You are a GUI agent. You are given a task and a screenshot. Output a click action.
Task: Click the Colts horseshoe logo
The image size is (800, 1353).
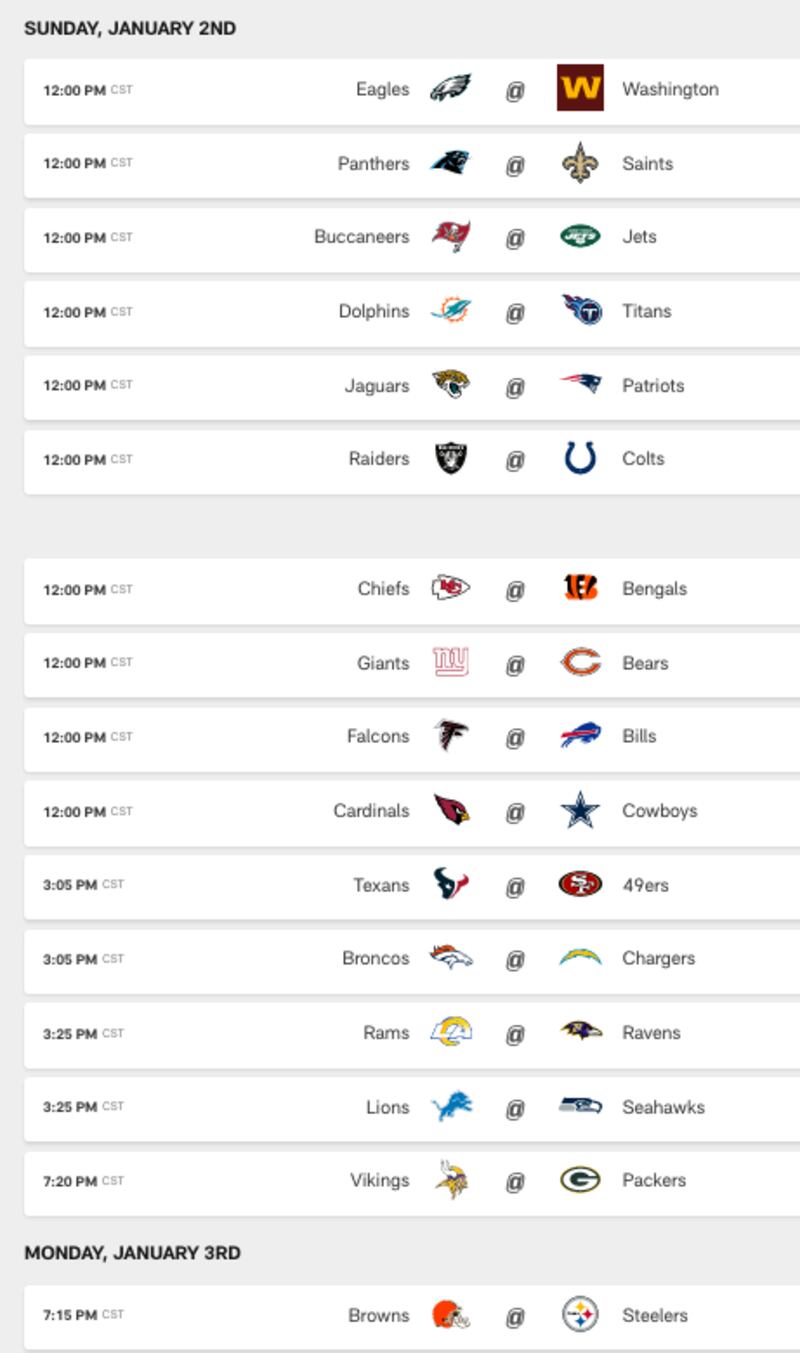click(580, 459)
